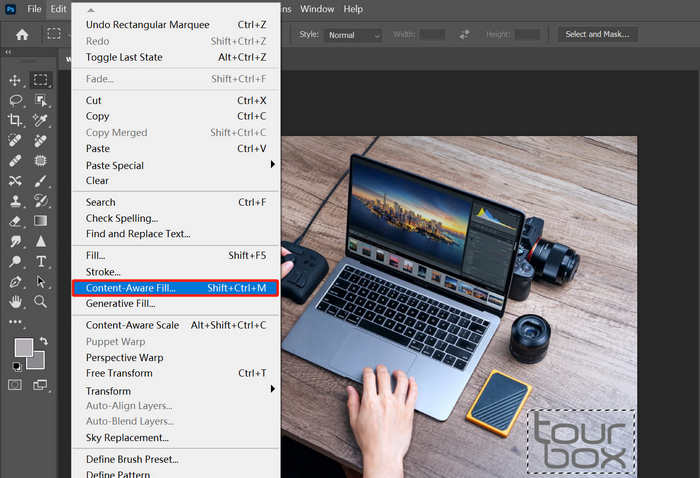Choose Fill... menu item
The width and height of the screenshot is (700, 478).
pos(176,255)
